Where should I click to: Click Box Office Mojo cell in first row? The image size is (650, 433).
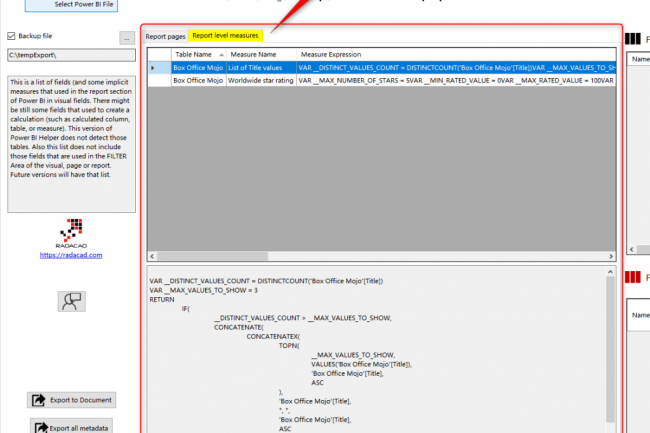[x=199, y=68]
